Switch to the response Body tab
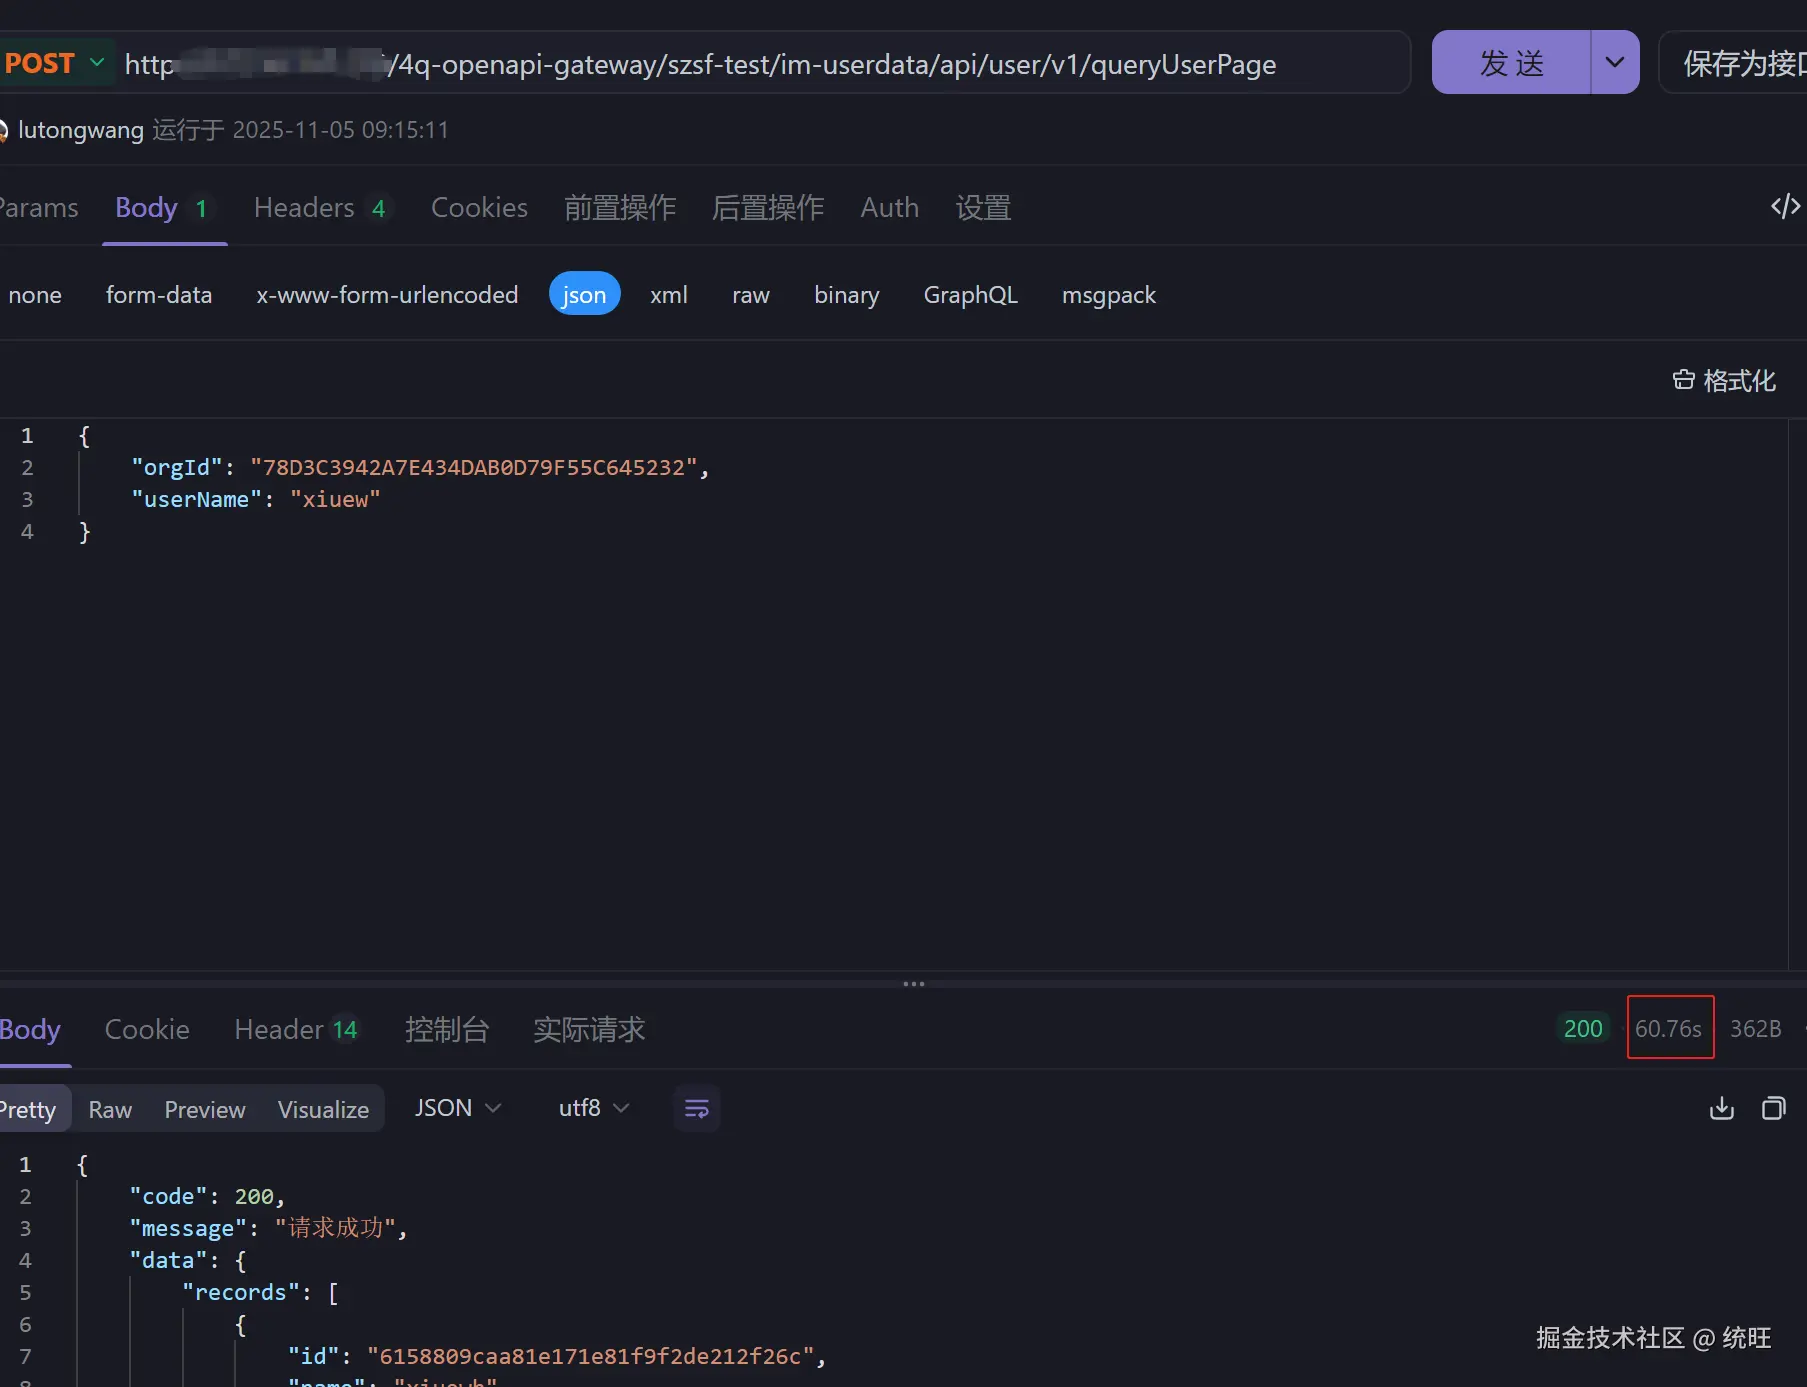 (x=30, y=1029)
